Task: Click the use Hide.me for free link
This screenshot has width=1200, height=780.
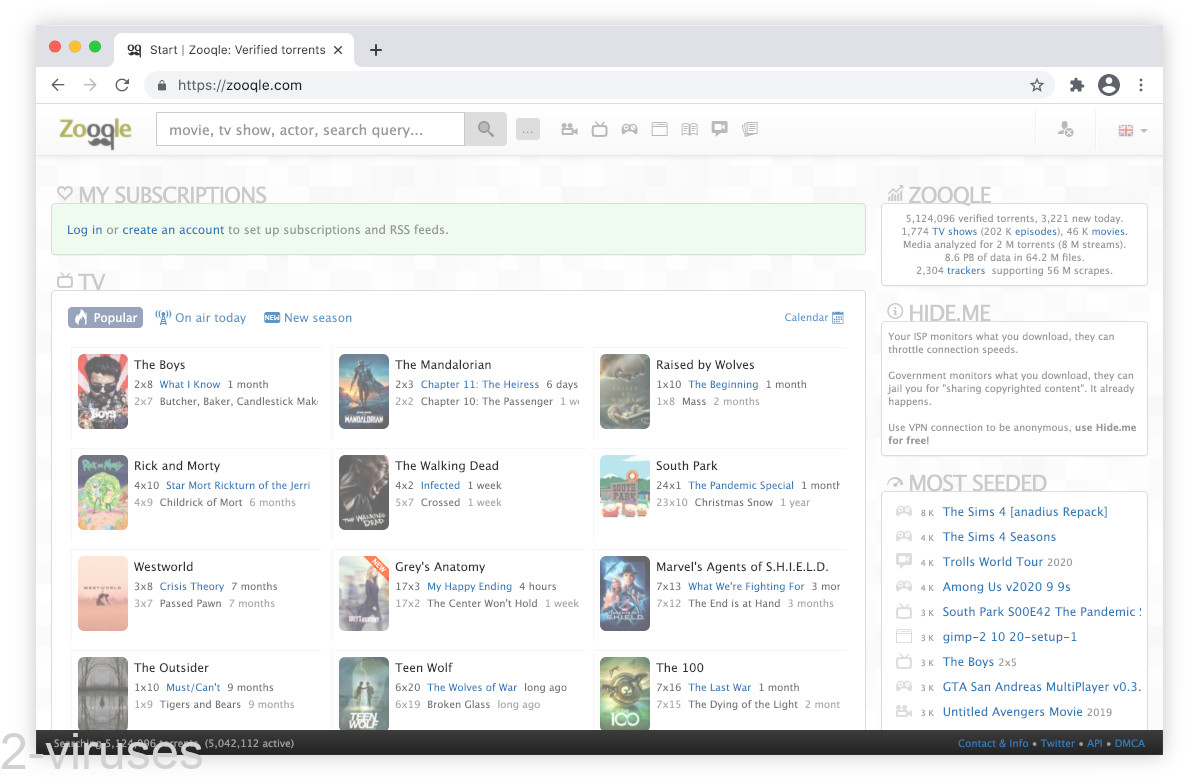Action: 1013,433
